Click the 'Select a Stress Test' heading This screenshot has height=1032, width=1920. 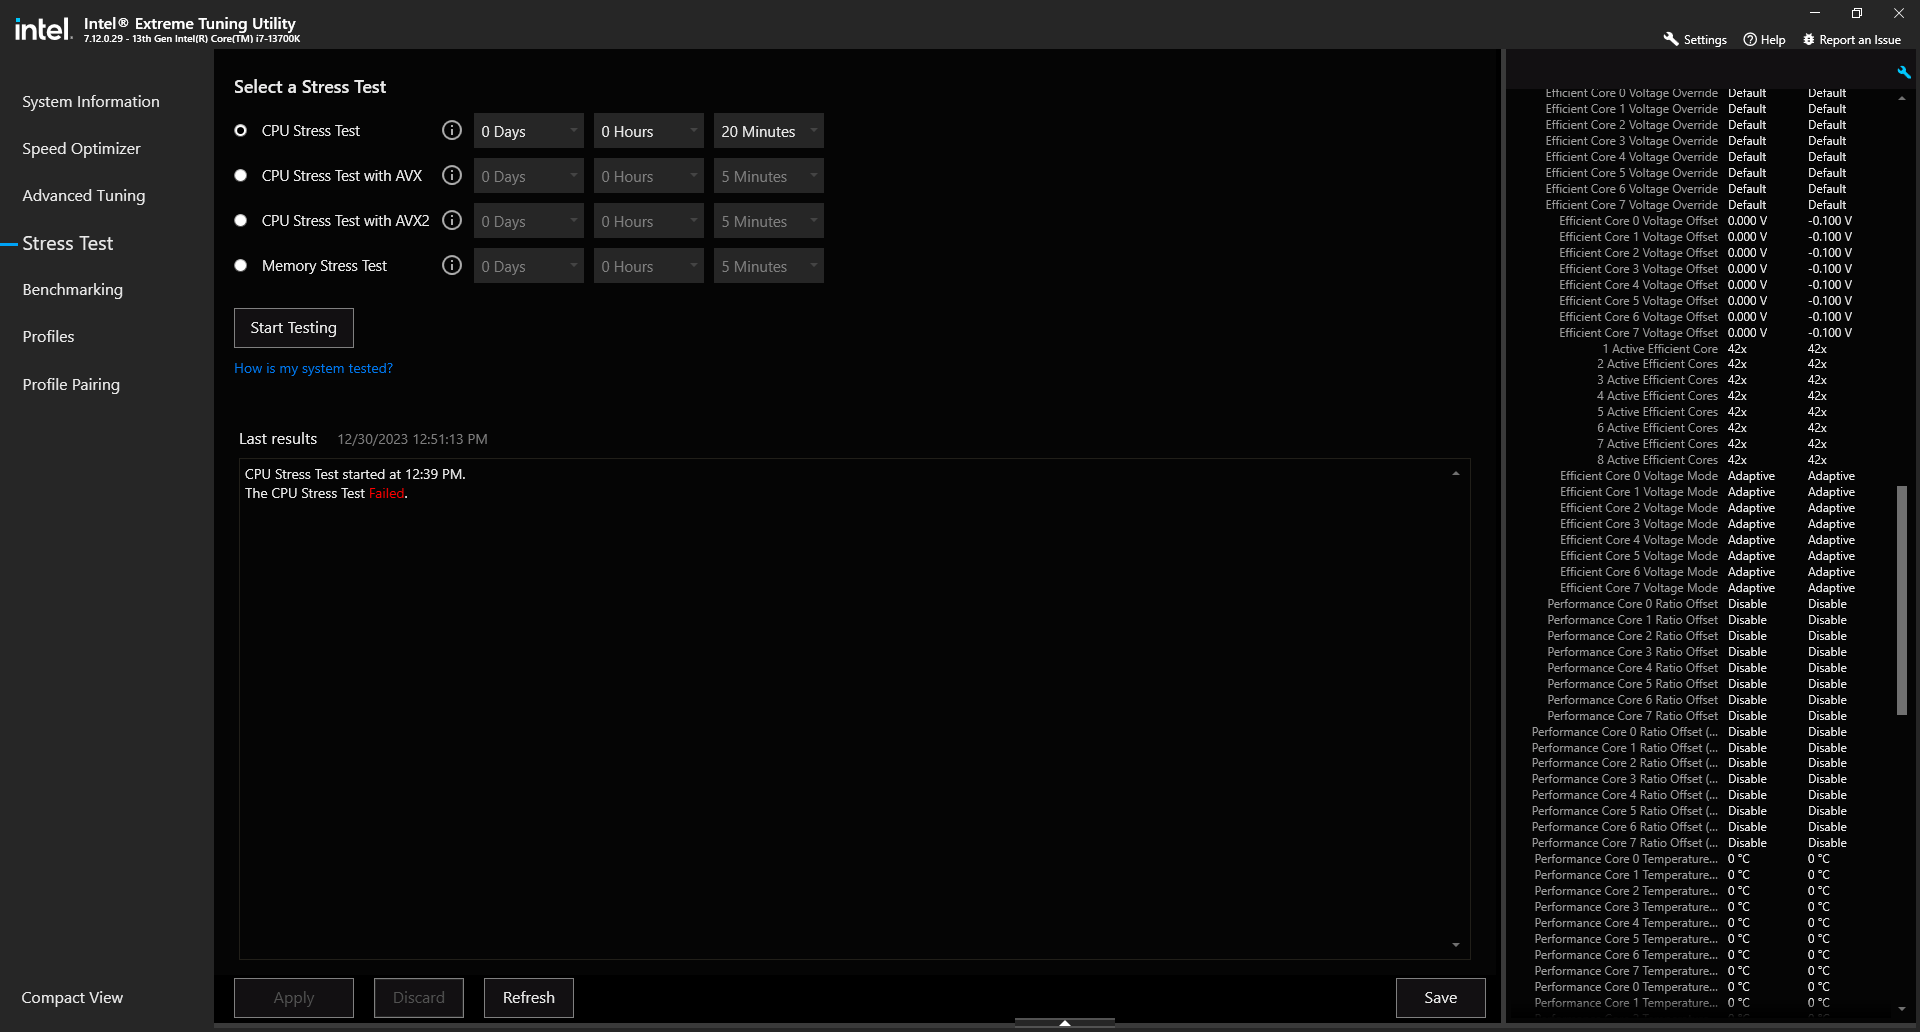coord(310,87)
